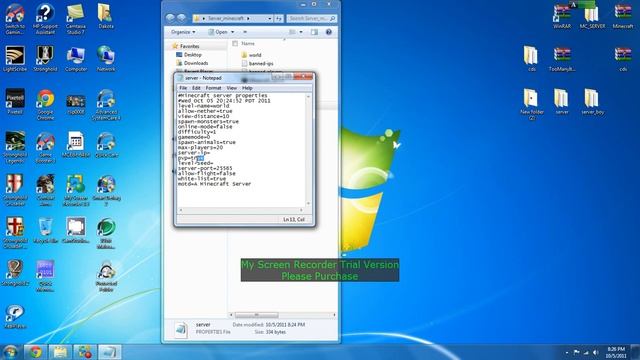Open the Dakota user folder icon
This screenshot has width=640, height=360.
coord(106,16)
